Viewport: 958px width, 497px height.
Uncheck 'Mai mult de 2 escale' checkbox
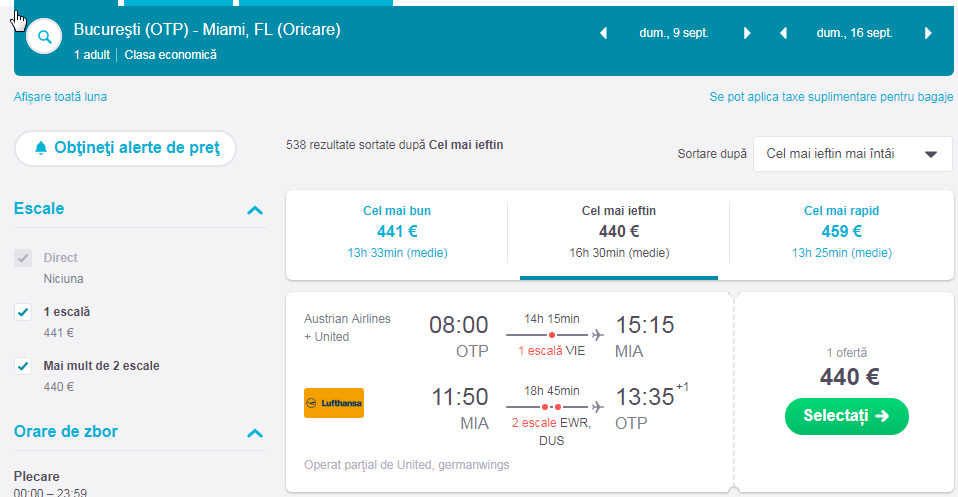(23, 366)
